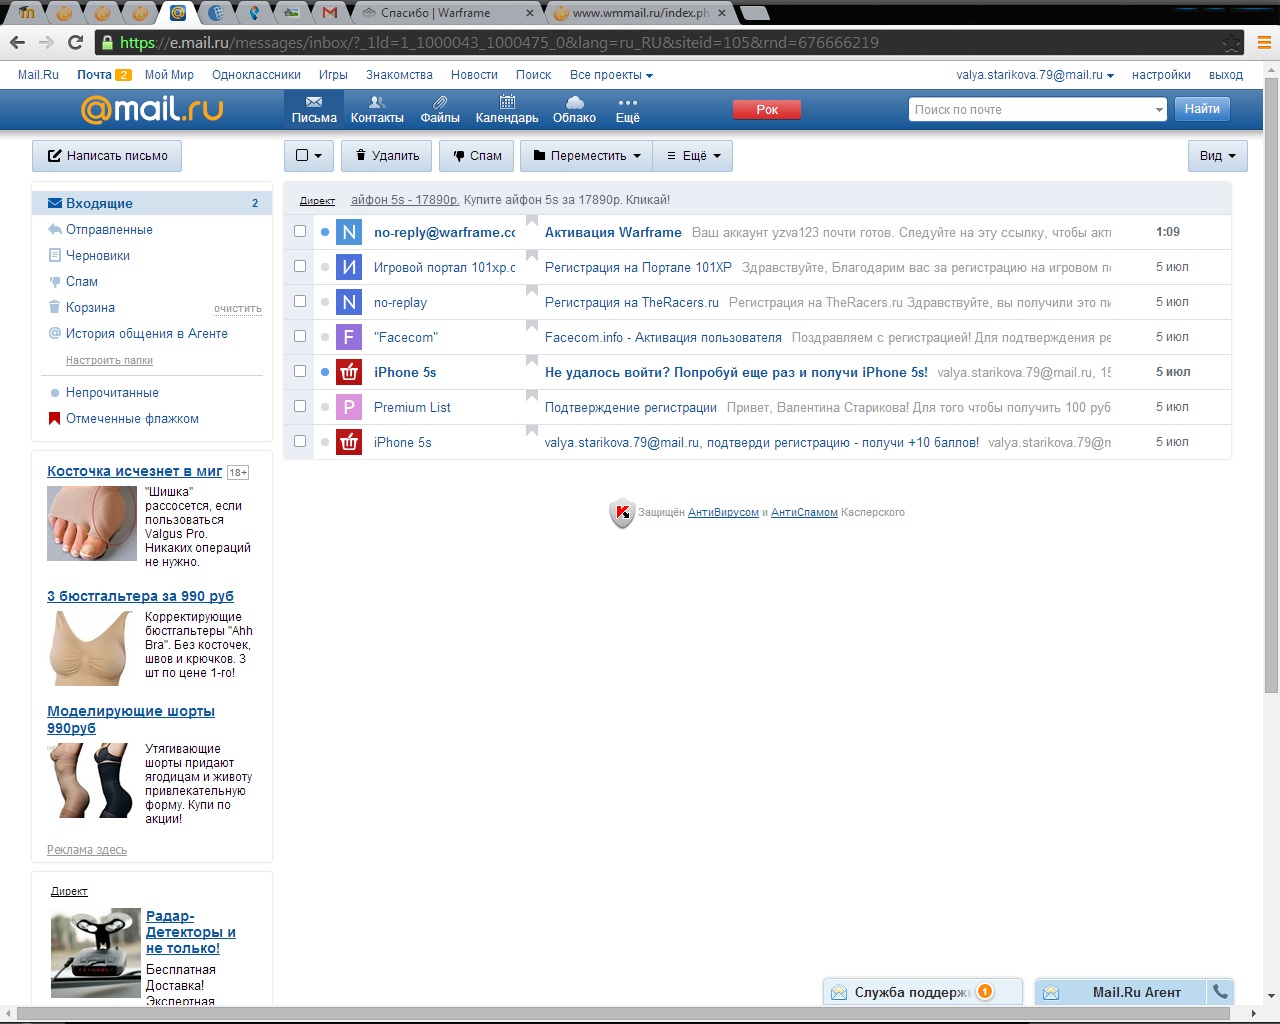Show Отмеченные флажком filter

click(132, 419)
